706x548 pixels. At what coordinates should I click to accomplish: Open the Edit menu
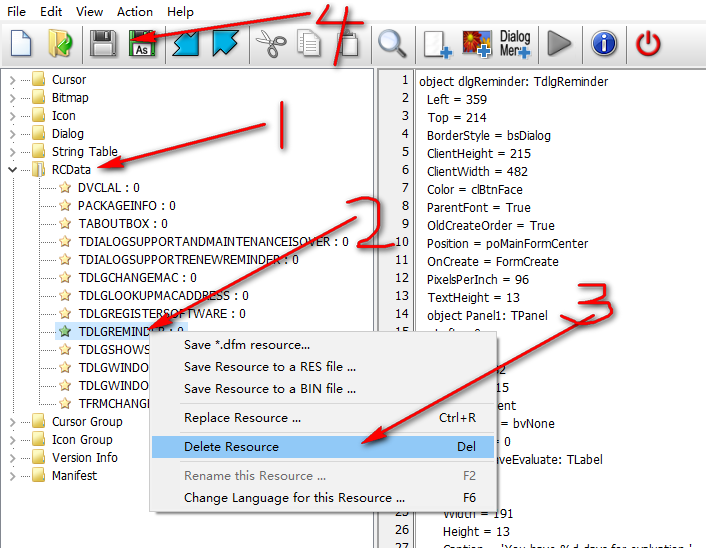[x=51, y=12]
